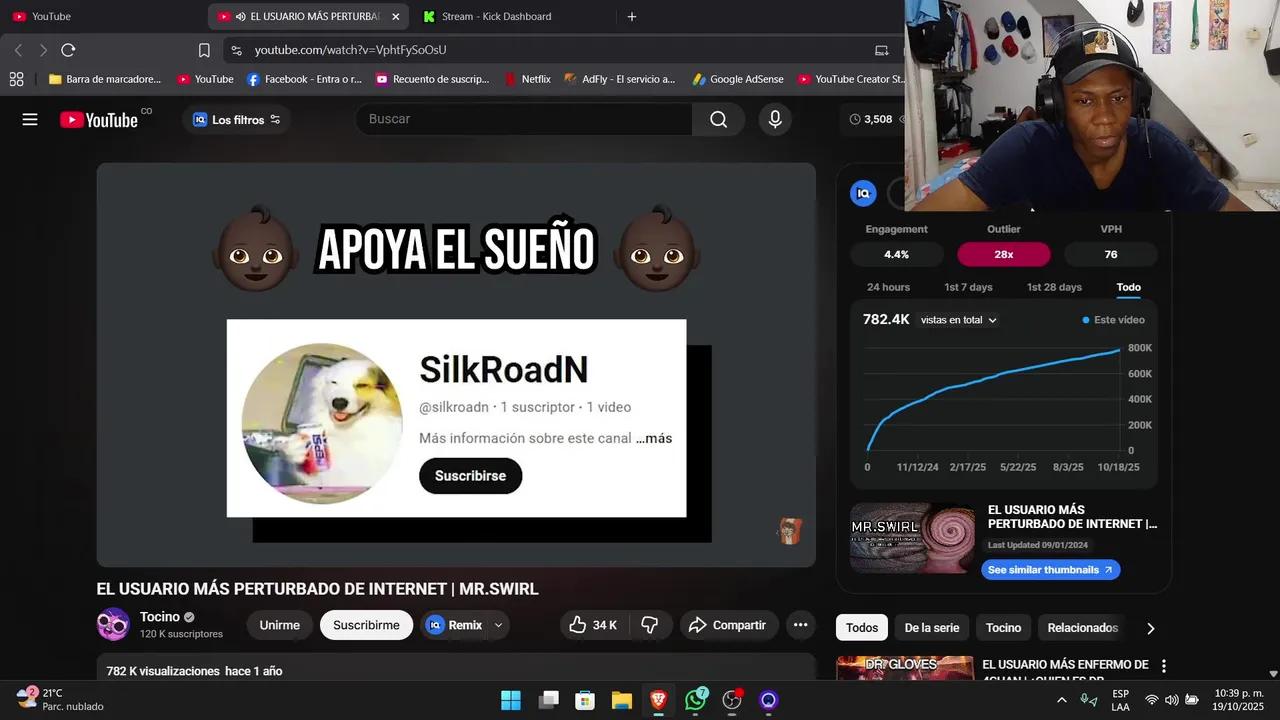Open the YouTube hamburger guide menu

click(30, 120)
